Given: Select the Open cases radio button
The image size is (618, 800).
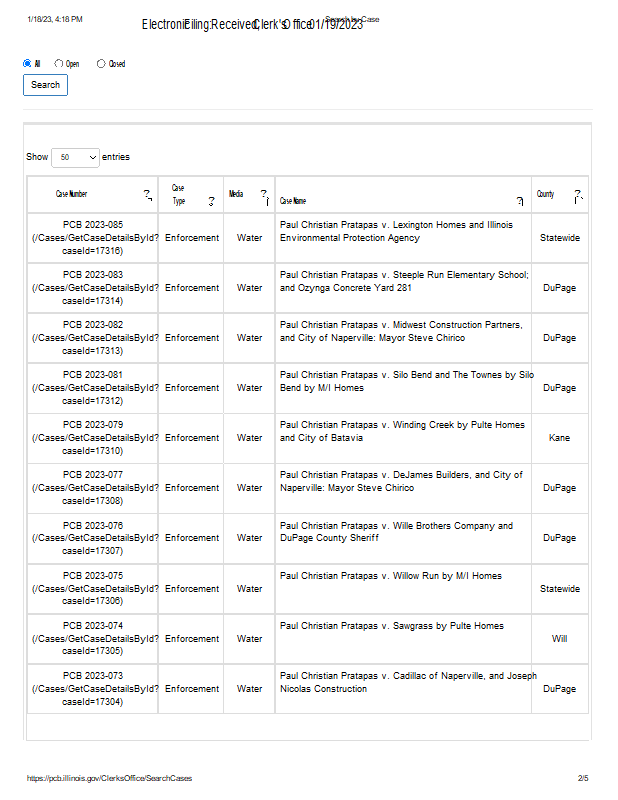Looking at the screenshot, I should (59, 63).
